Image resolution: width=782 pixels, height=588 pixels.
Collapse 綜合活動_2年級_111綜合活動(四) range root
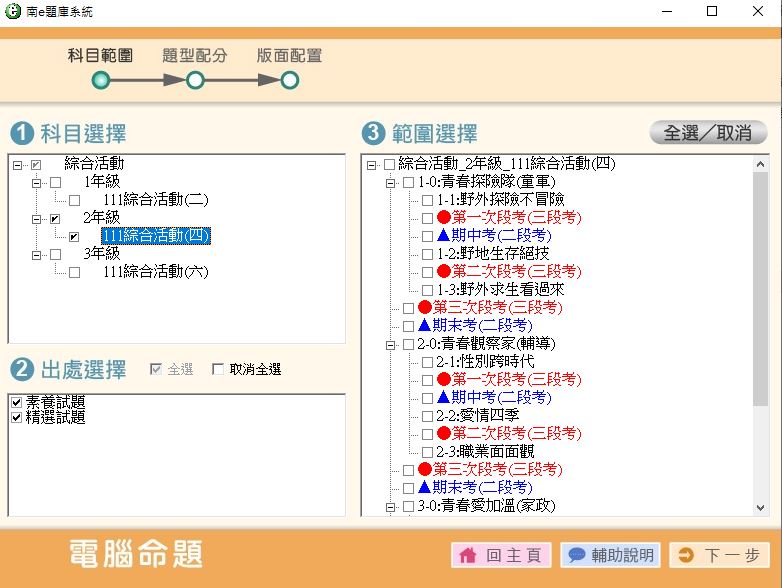371,165
